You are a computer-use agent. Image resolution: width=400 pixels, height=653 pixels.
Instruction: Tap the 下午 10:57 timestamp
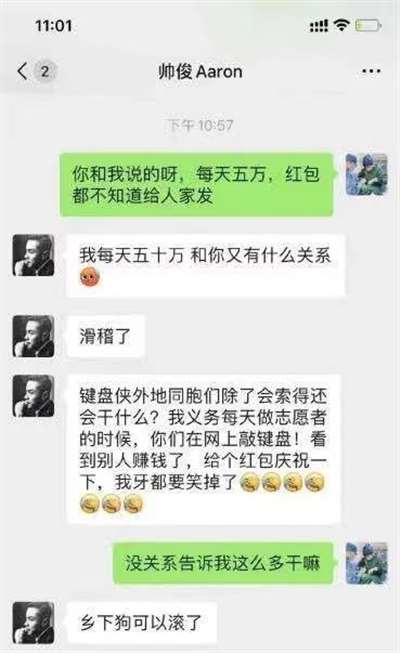200,125
